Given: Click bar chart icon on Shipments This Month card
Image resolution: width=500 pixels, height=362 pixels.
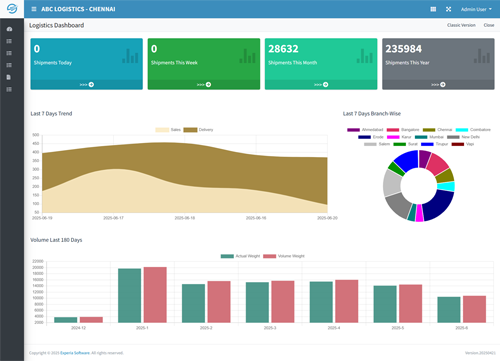Looking at the screenshot, I should [365, 56].
